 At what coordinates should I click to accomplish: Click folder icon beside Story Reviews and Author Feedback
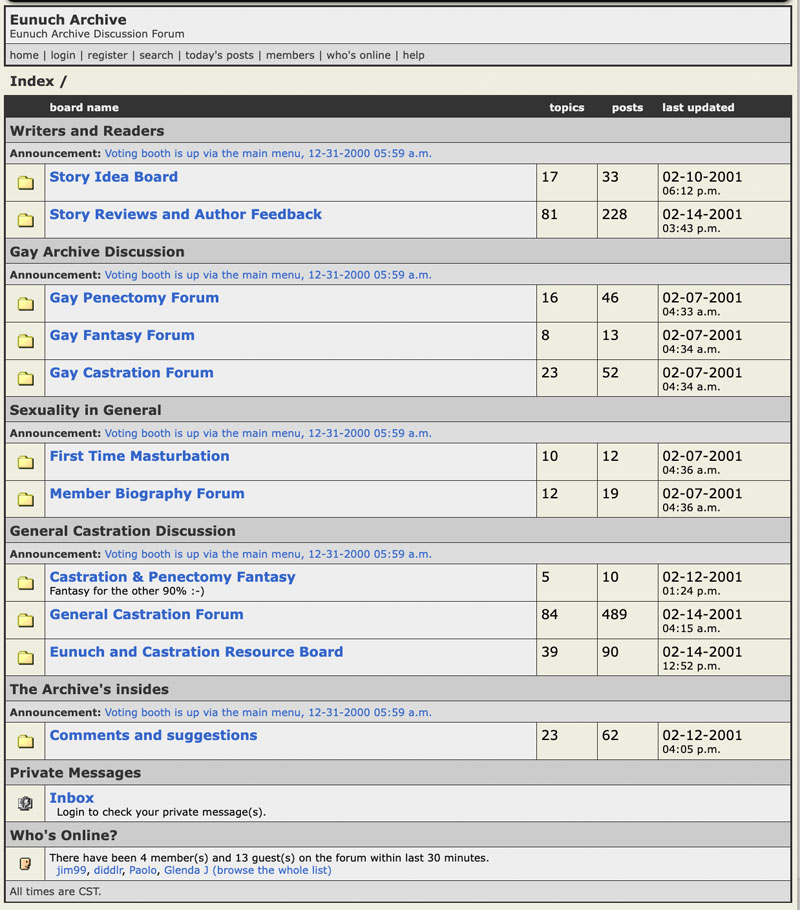point(26,220)
